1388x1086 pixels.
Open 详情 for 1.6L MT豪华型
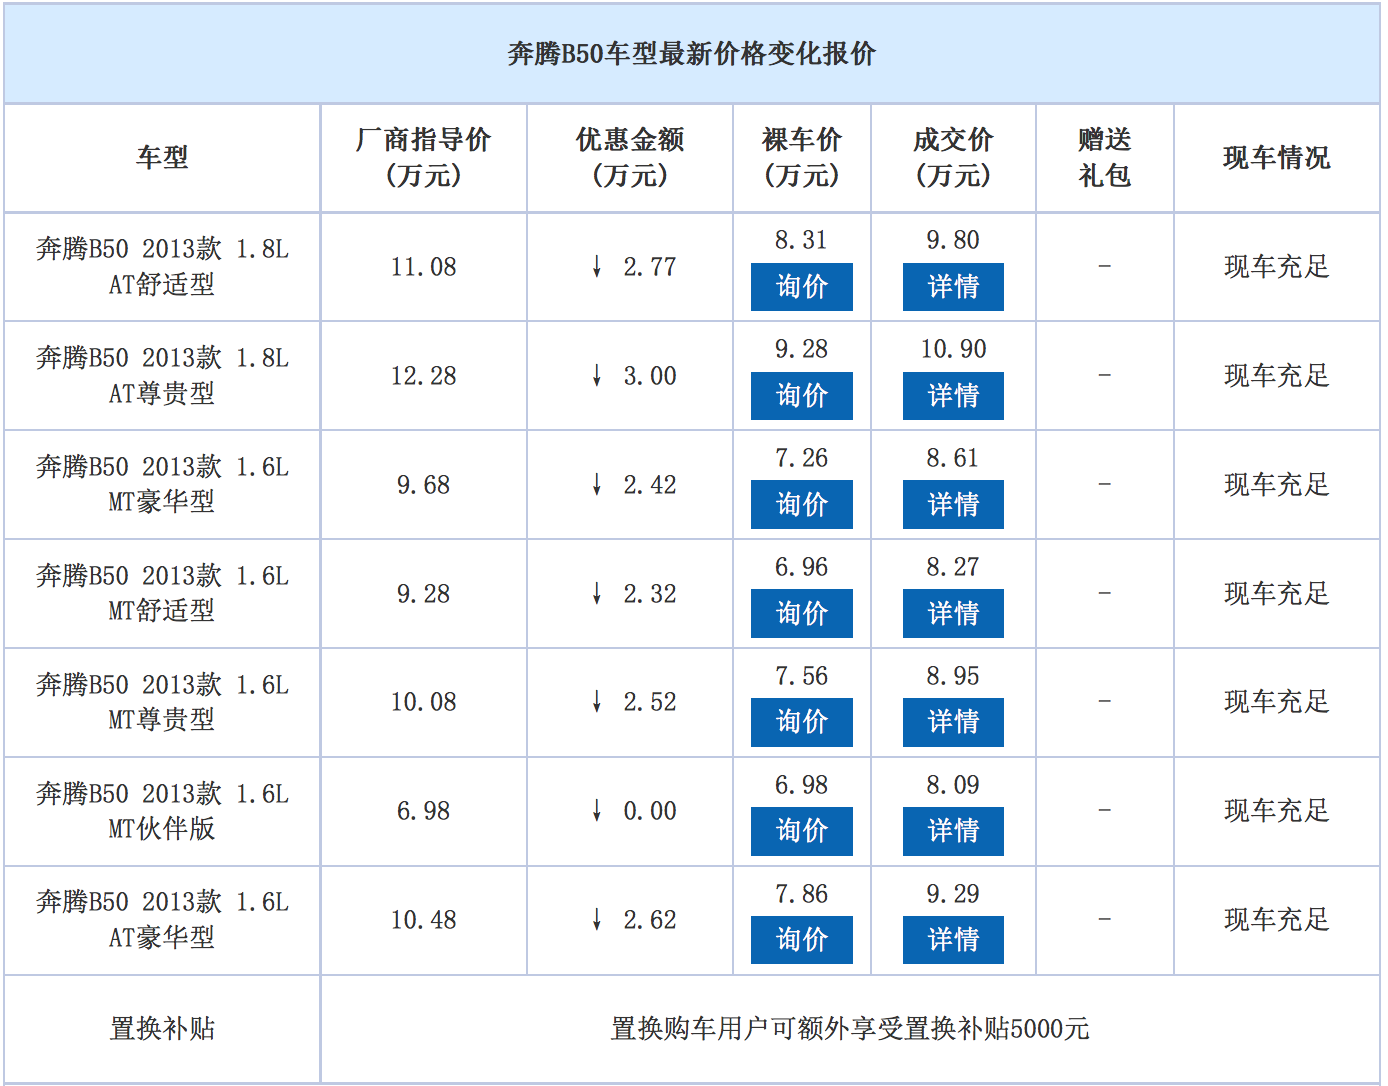[x=953, y=505]
